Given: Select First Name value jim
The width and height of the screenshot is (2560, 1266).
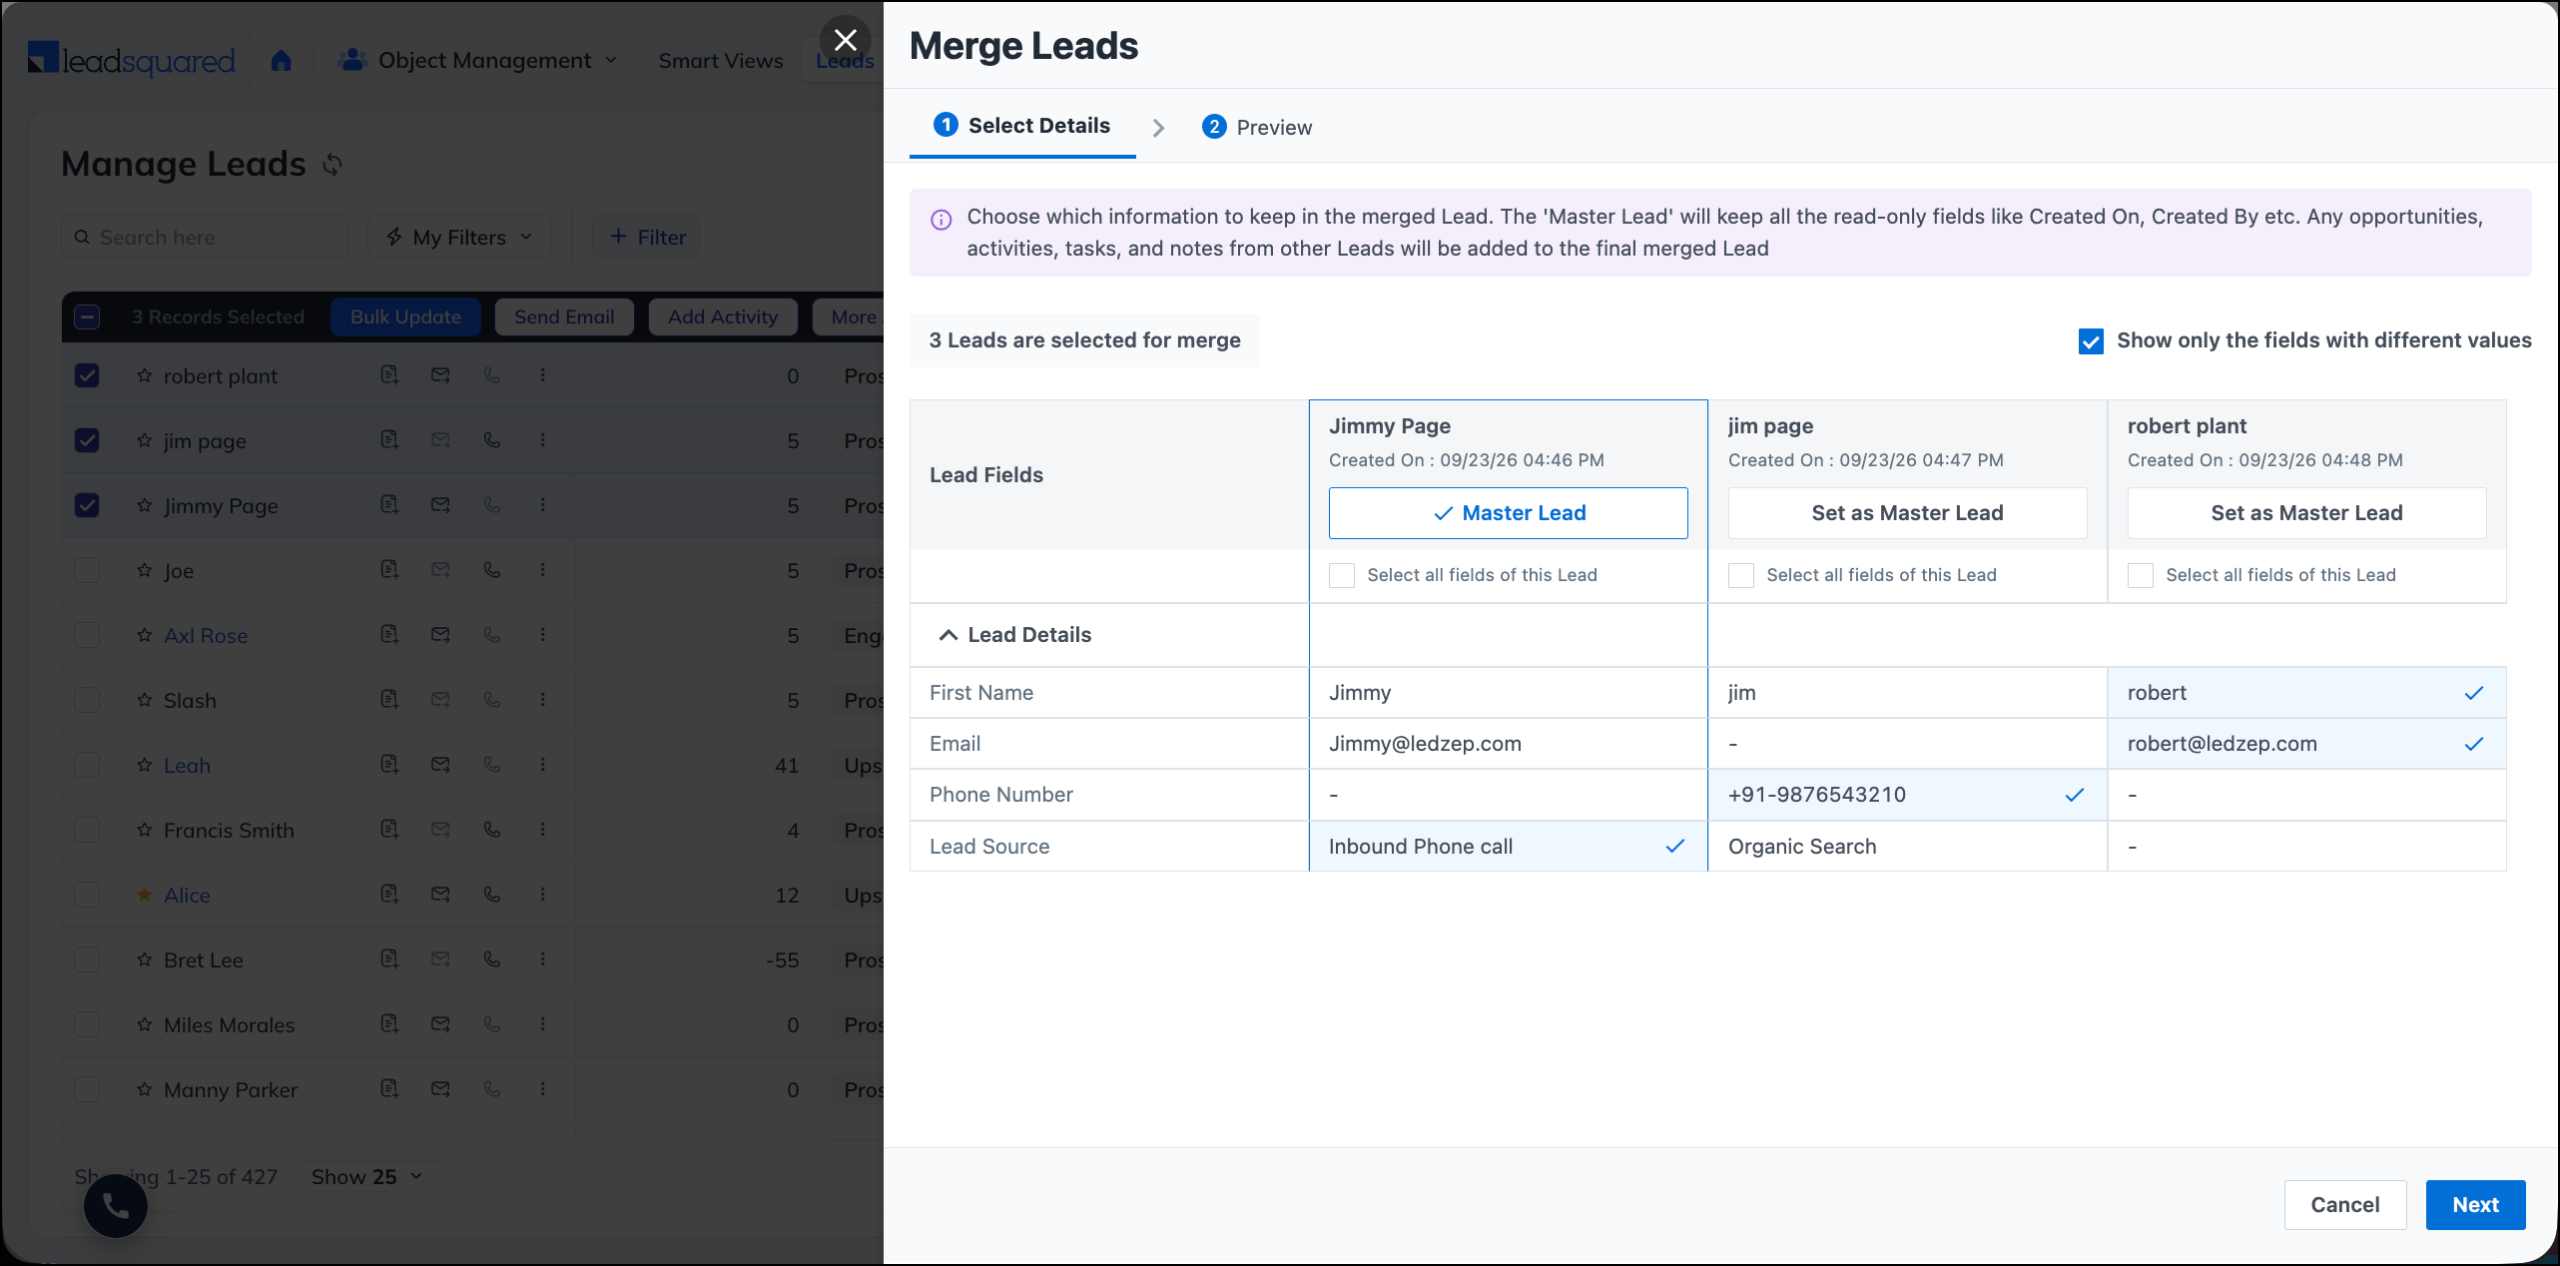Looking at the screenshot, I should pyautogui.click(x=1907, y=693).
